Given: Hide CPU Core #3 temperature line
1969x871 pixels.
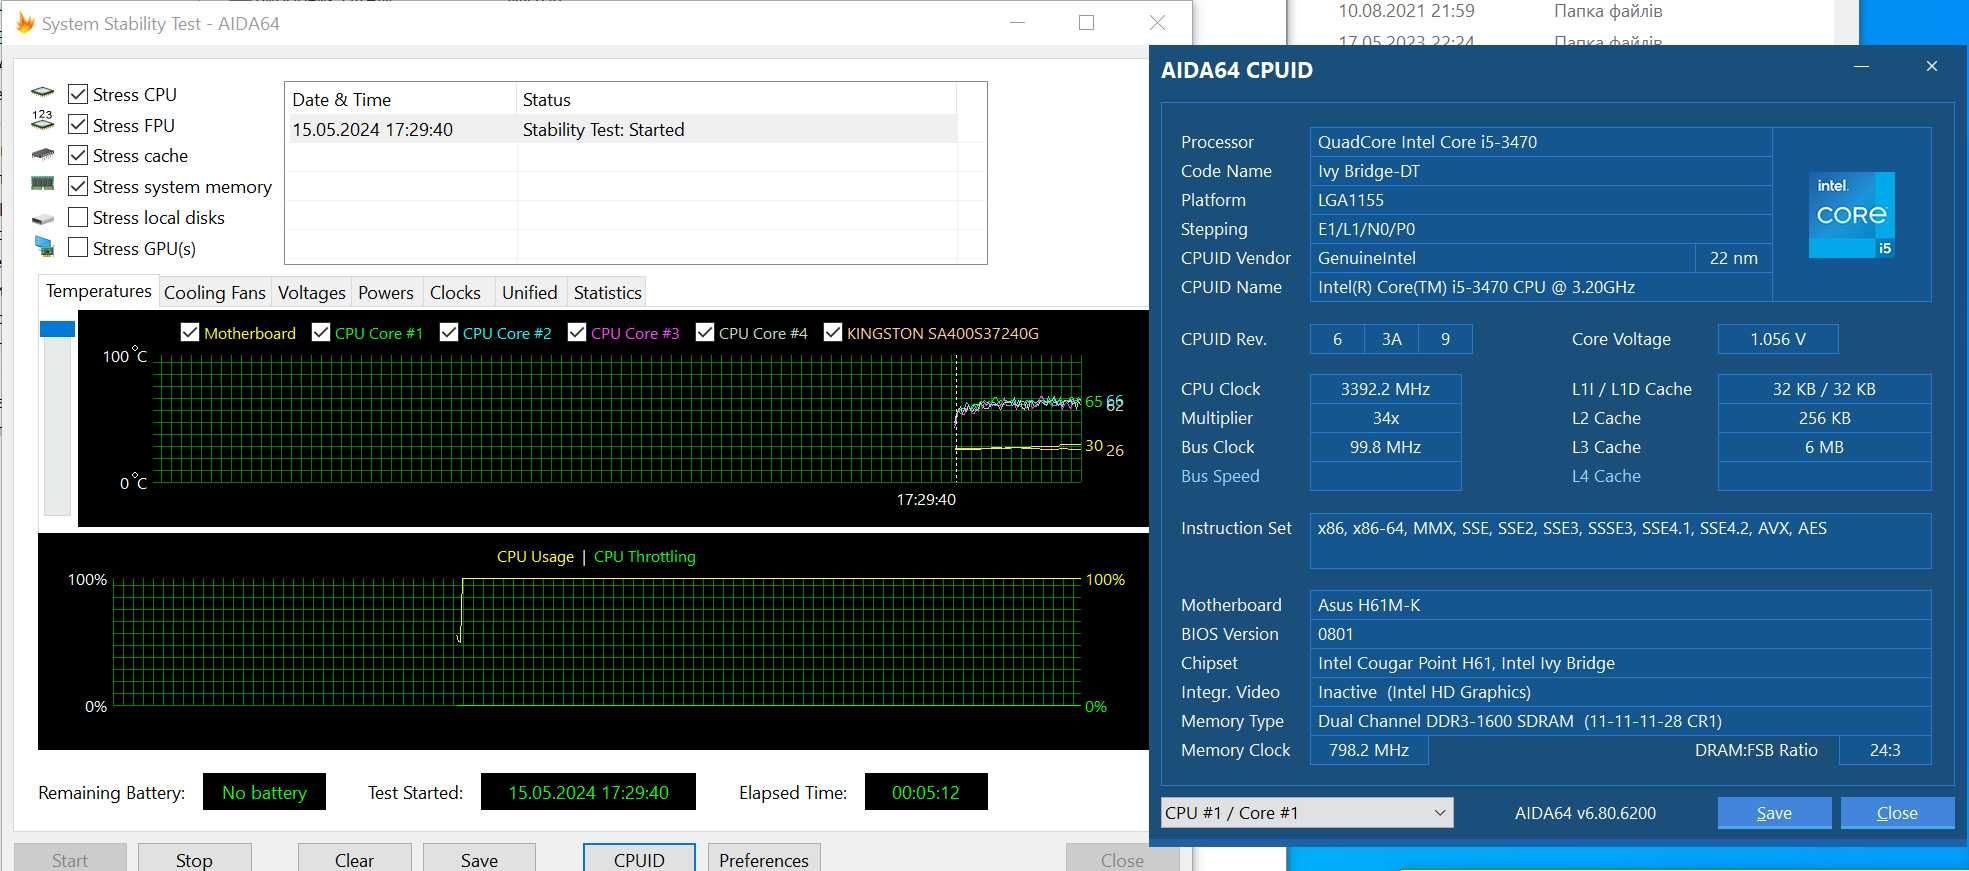Looking at the screenshot, I should (577, 332).
